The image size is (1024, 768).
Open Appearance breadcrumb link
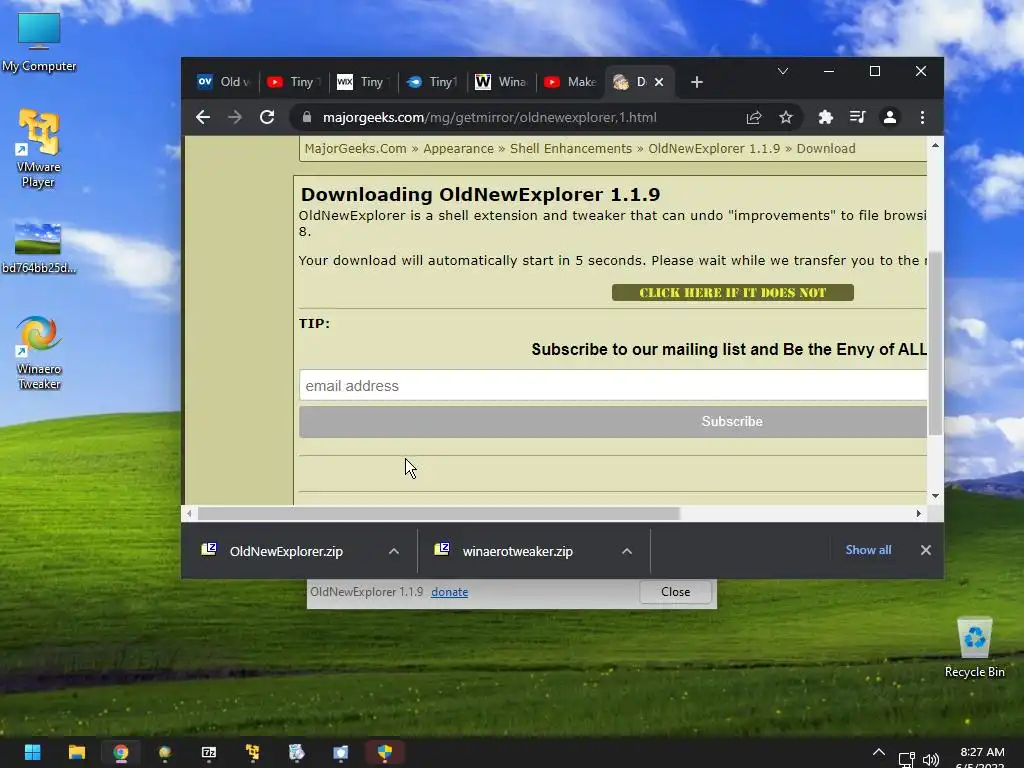458,148
